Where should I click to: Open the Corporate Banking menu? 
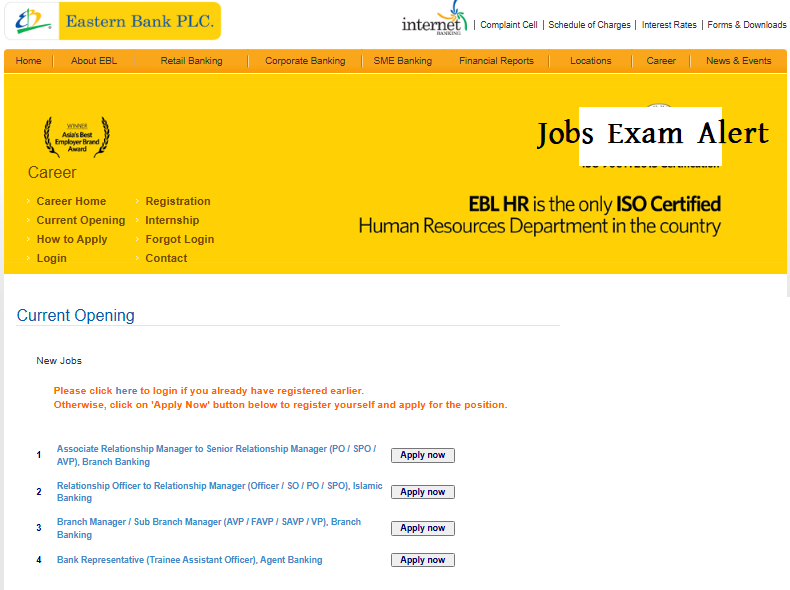[x=305, y=61]
